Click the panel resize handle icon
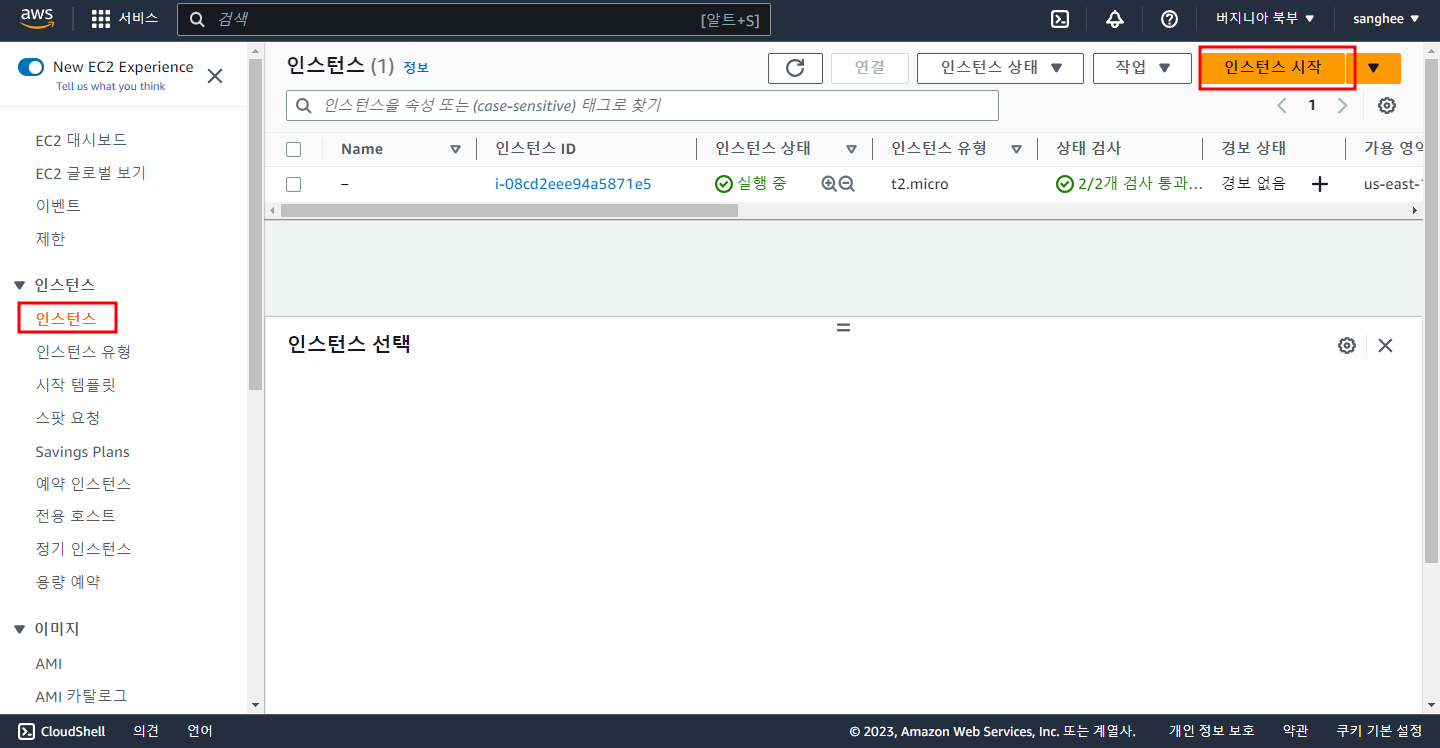Image resolution: width=1440 pixels, height=748 pixels. tap(843, 327)
